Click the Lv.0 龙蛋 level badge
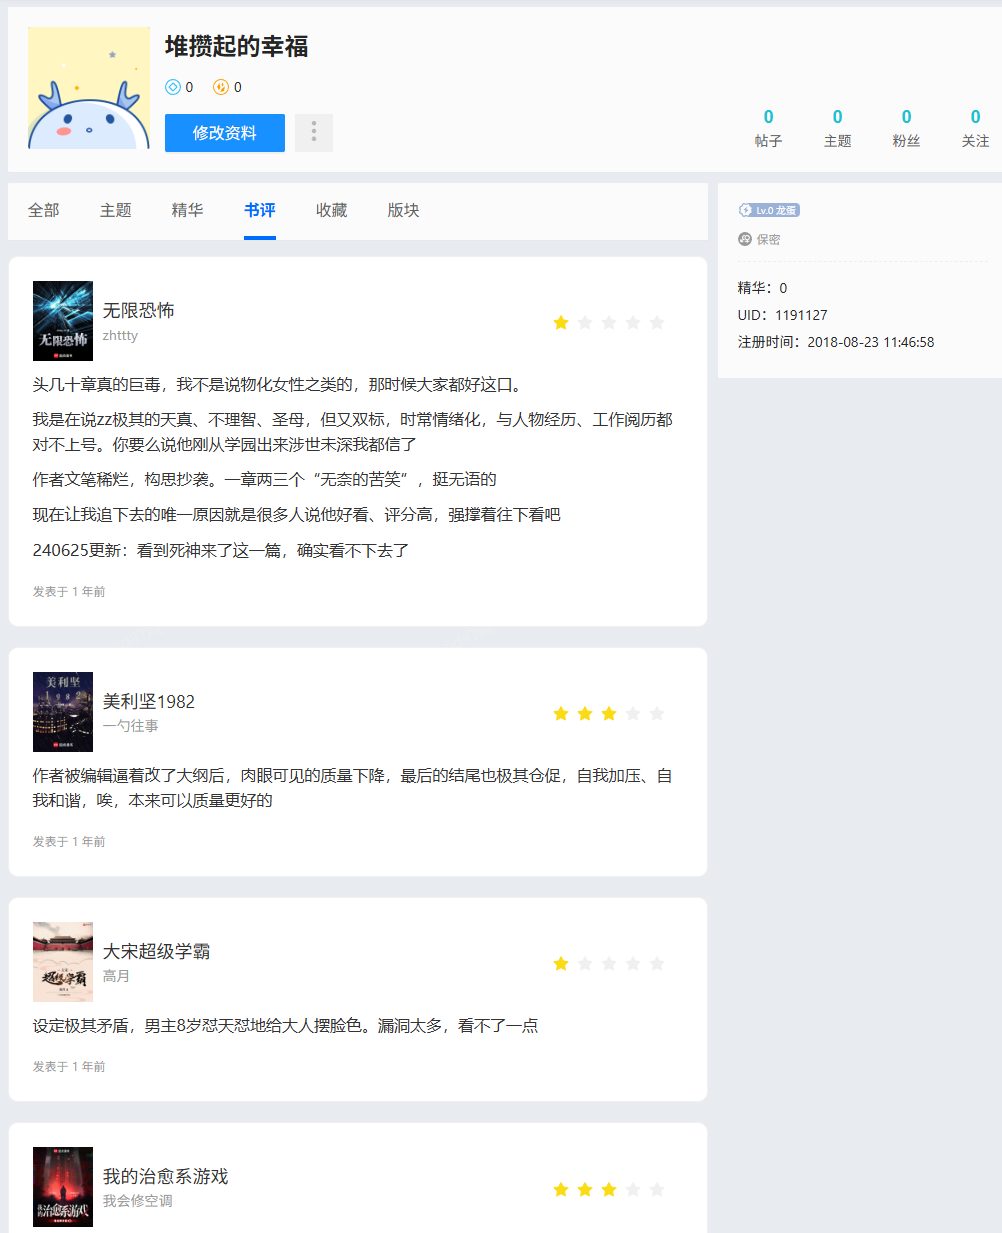 click(769, 210)
